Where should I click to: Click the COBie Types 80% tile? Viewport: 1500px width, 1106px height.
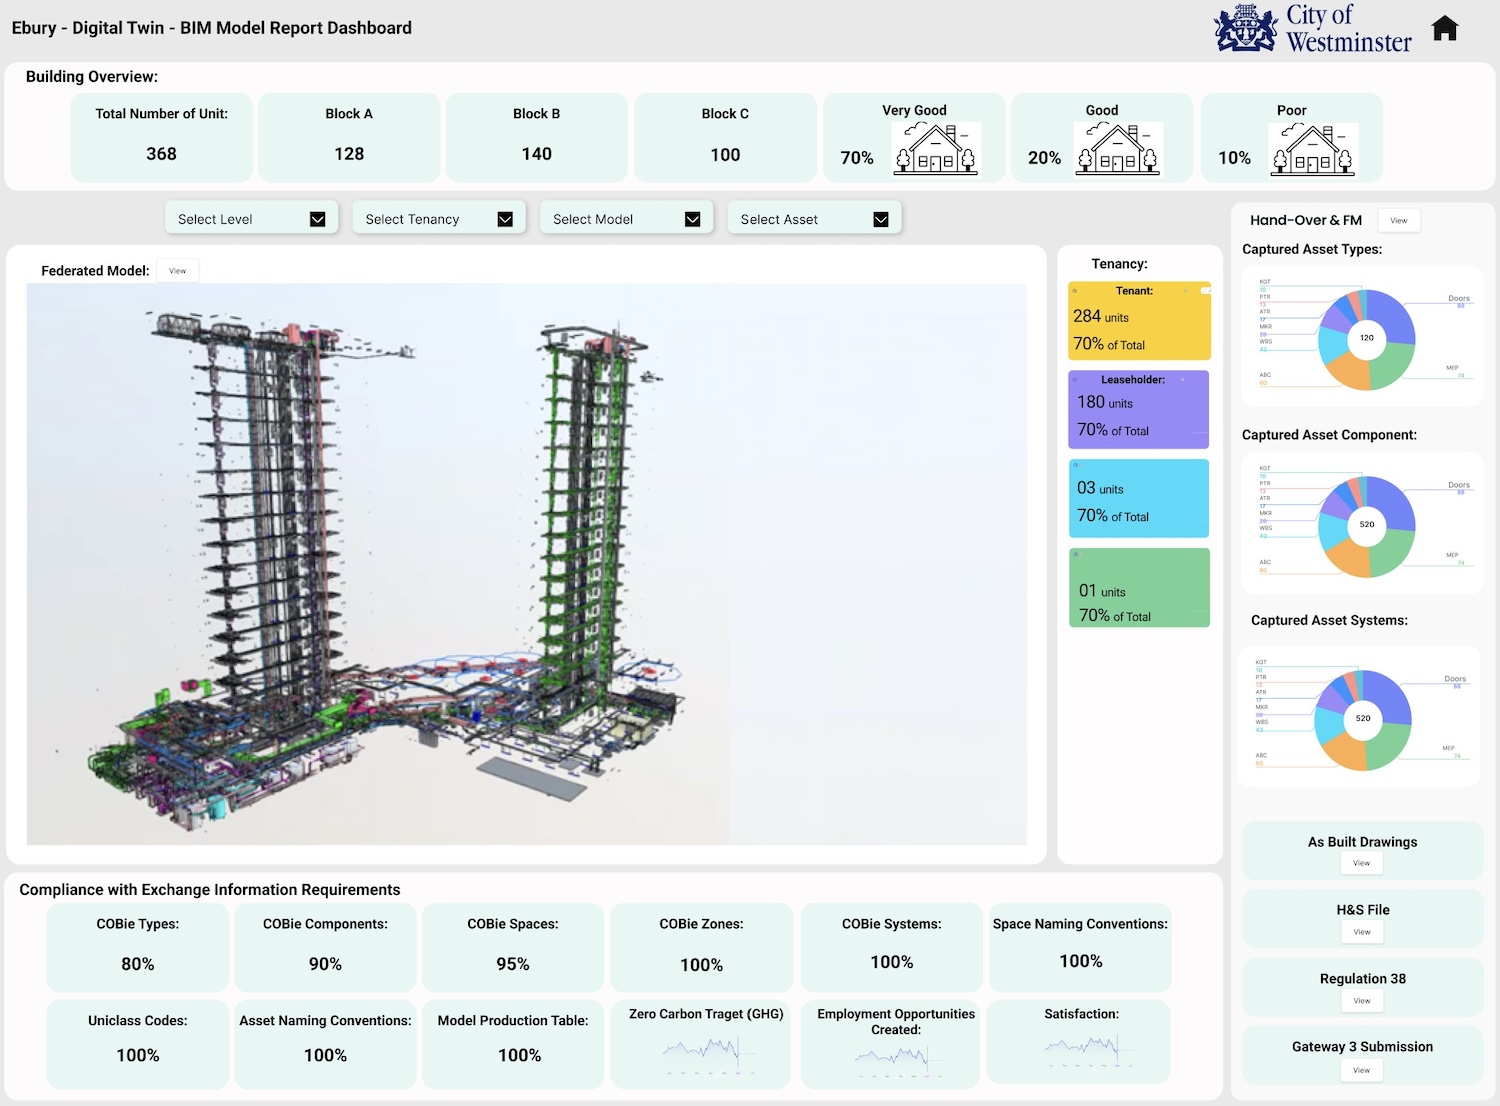click(137, 947)
